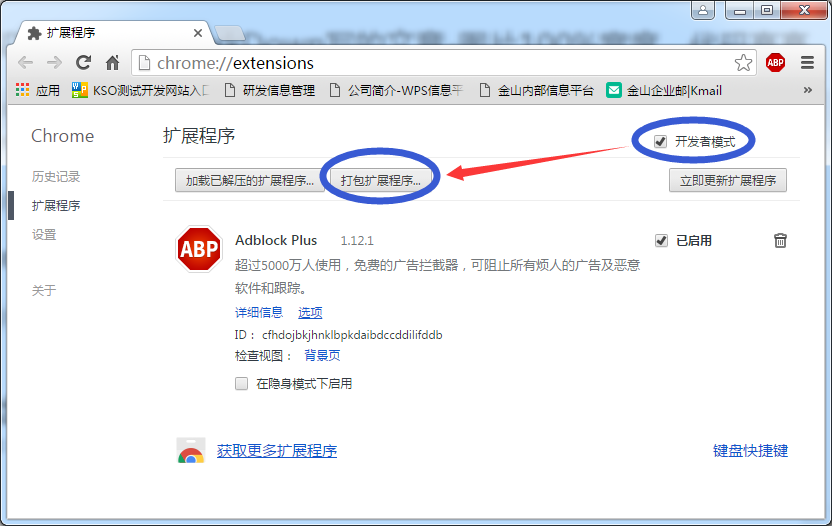The width and height of the screenshot is (832, 526).
Task: Toggle the 开发者模式 checkbox
Action: pos(660,142)
